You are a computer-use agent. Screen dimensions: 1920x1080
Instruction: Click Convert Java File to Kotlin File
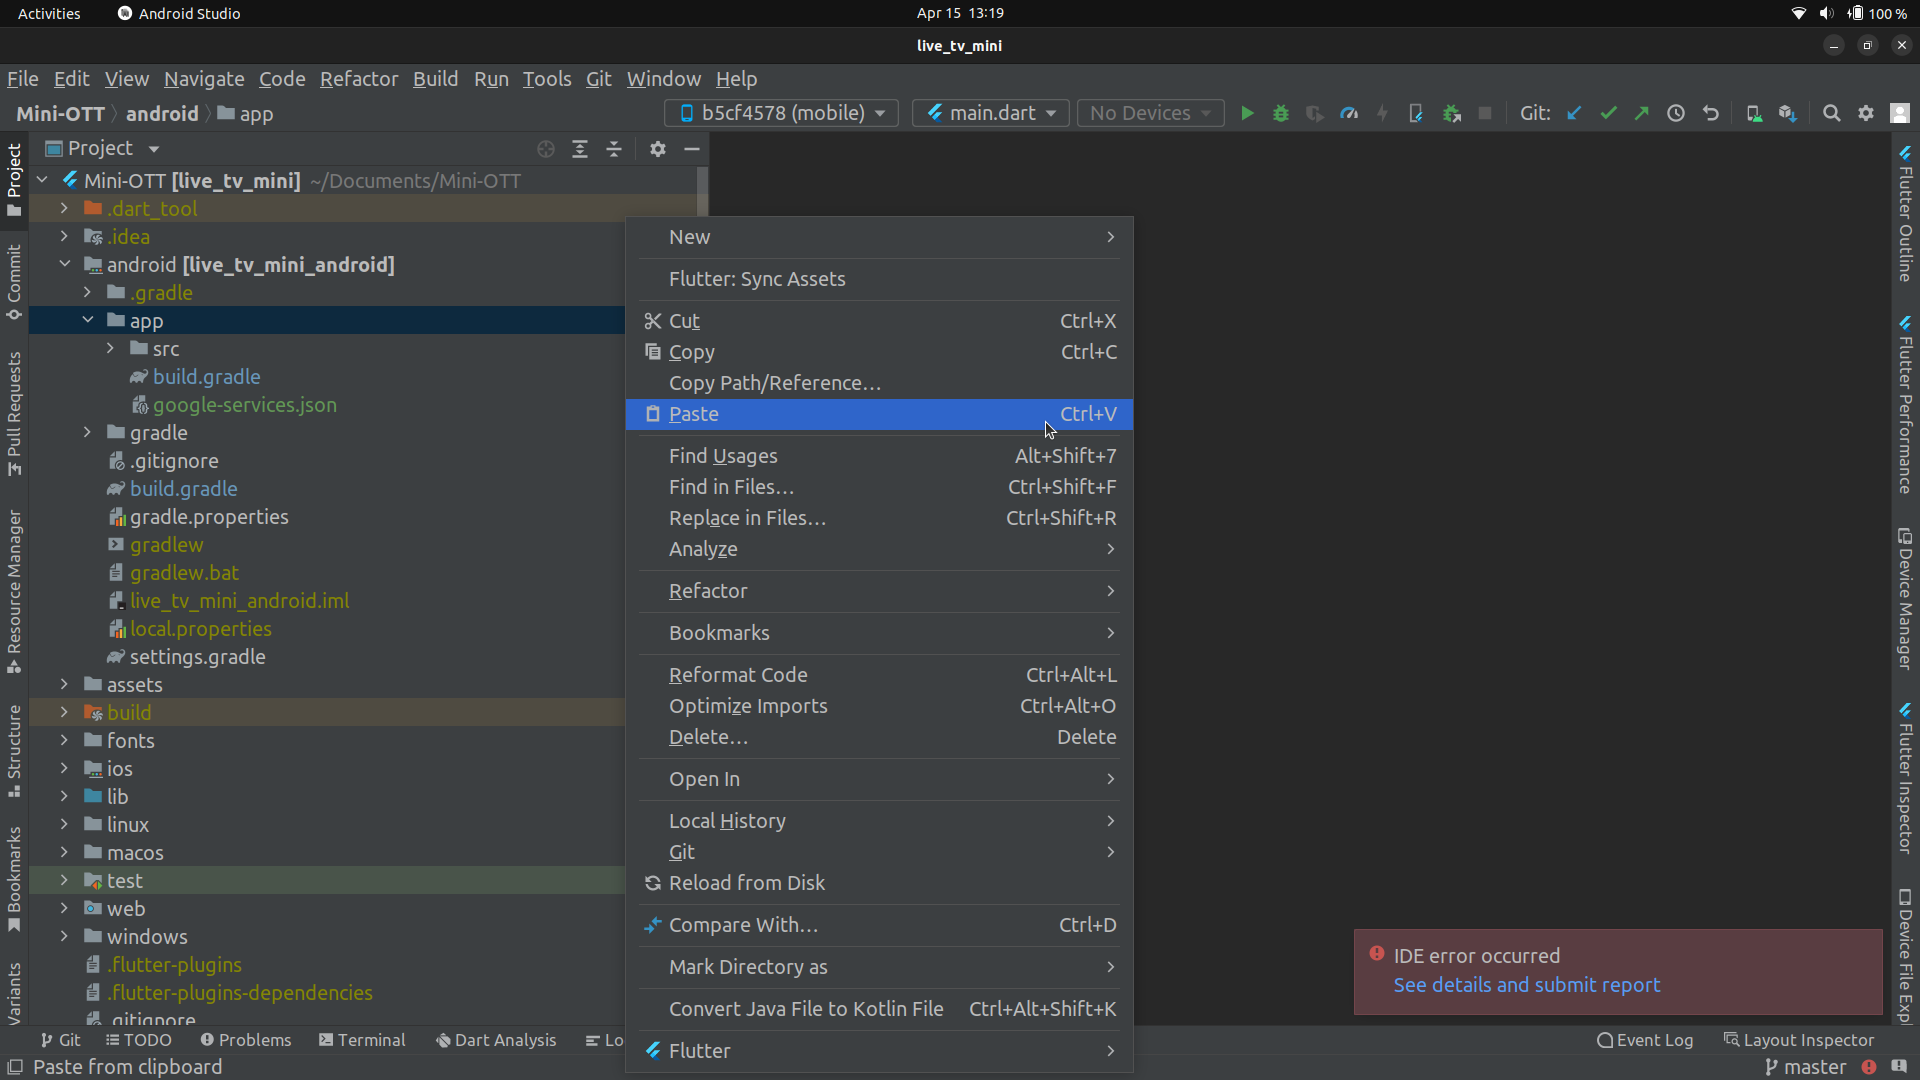879,1009
